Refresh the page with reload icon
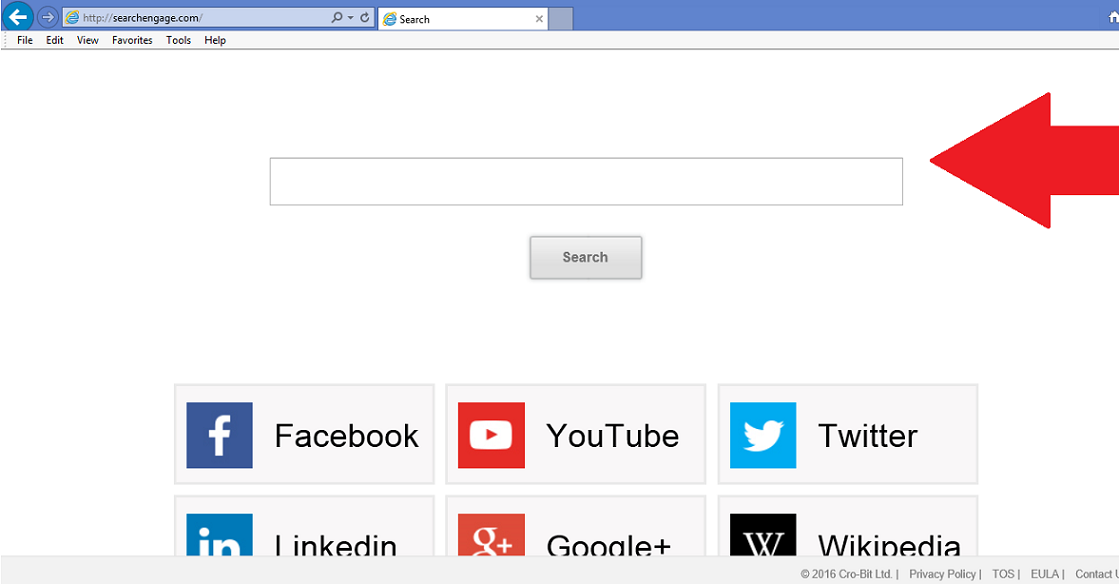The height and width of the screenshot is (584, 1119). click(x=365, y=17)
